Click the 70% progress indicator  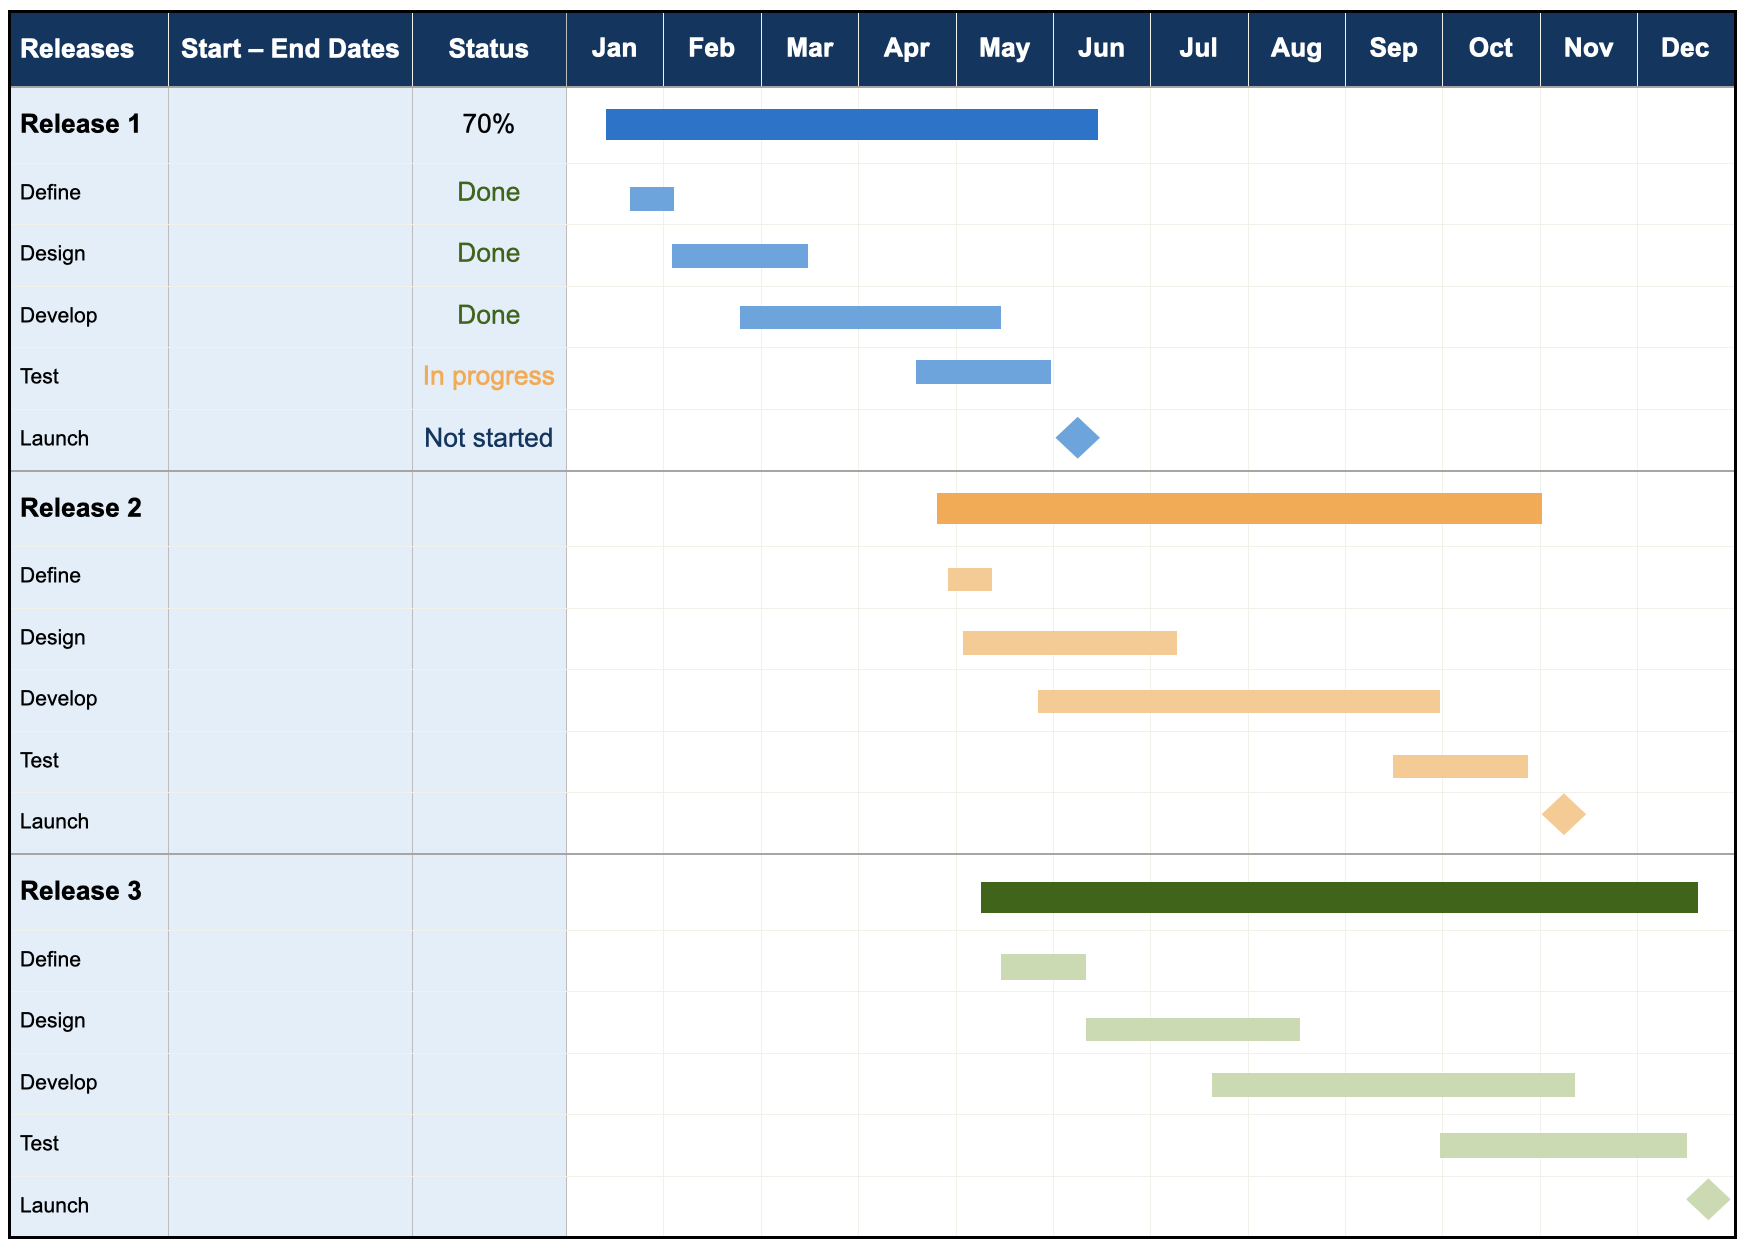[x=488, y=124]
